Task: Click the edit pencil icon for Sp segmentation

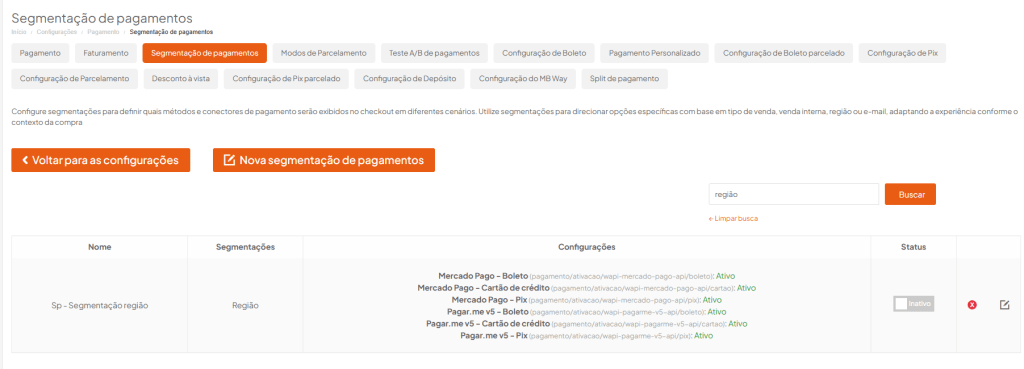Action: [1004, 304]
